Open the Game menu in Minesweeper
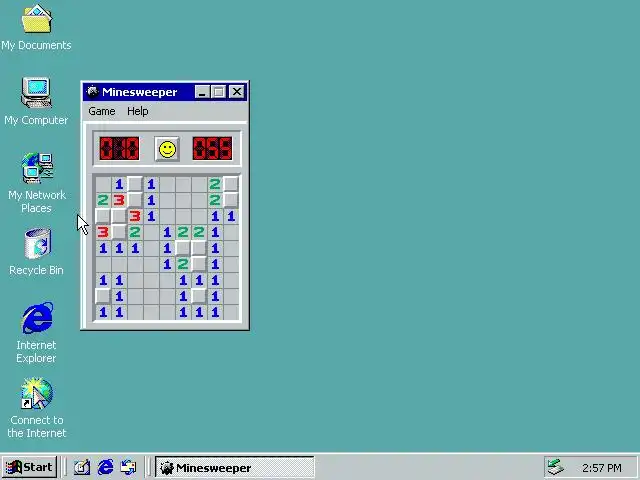 (102, 111)
